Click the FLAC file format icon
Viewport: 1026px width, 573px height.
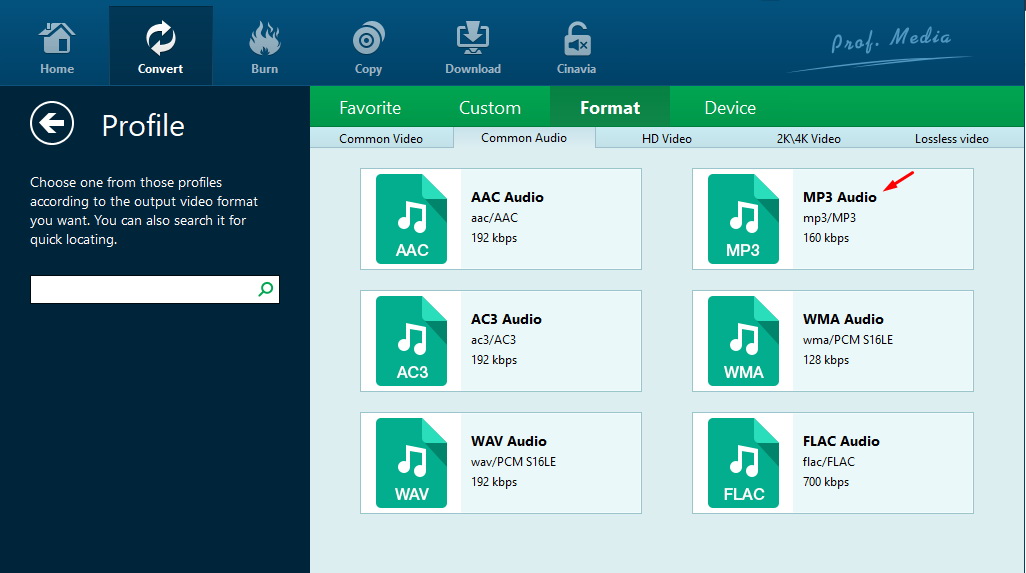(743, 463)
